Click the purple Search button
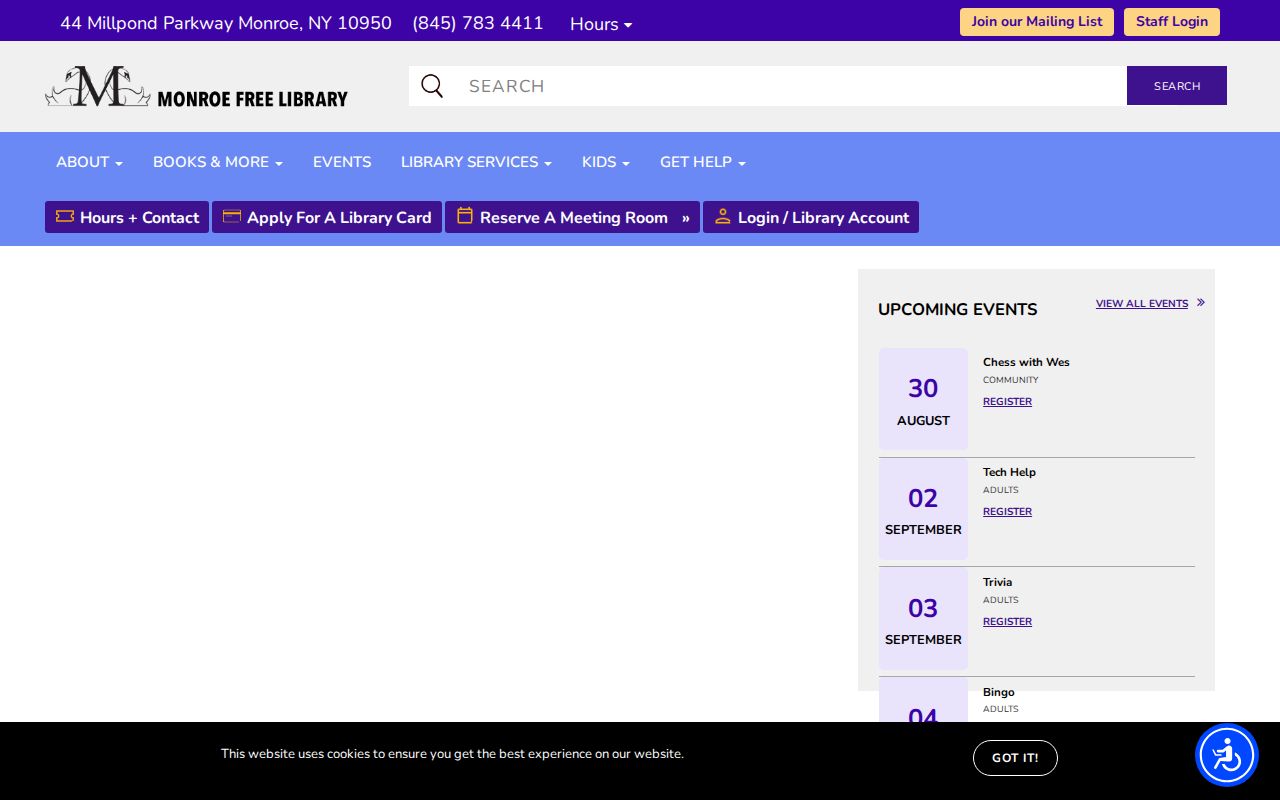 tap(1177, 86)
